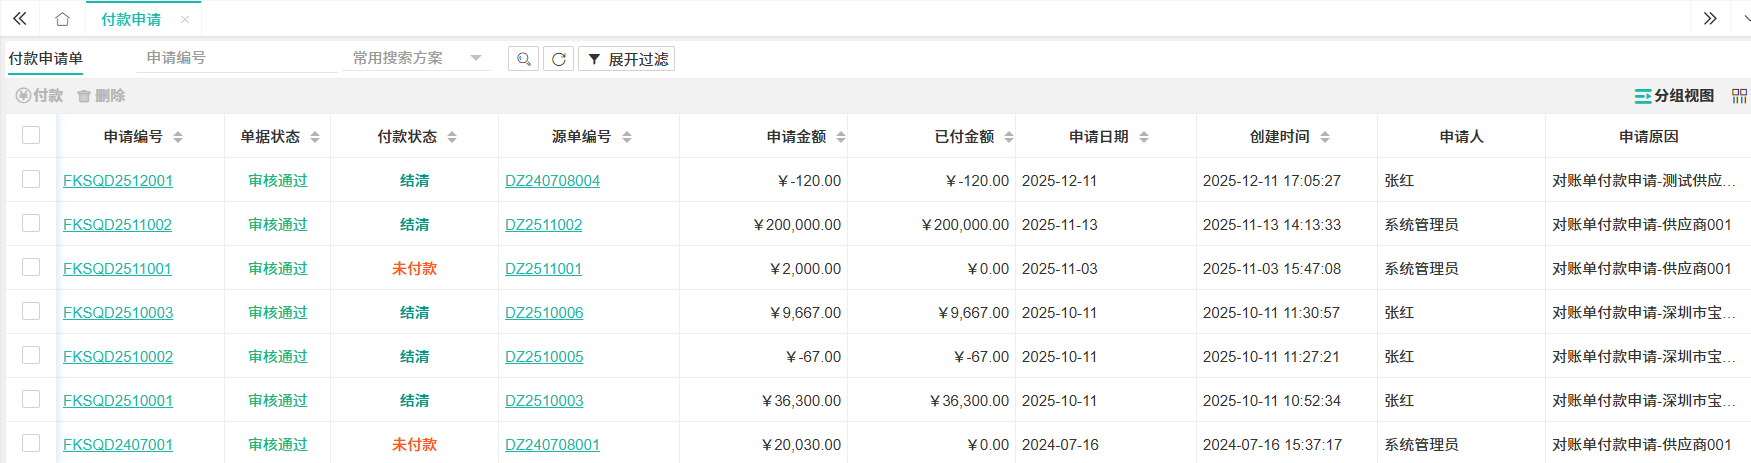Close the 付款申请 tab
Image resolution: width=1751 pixels, height=463 pixels.
coord(185,19)
